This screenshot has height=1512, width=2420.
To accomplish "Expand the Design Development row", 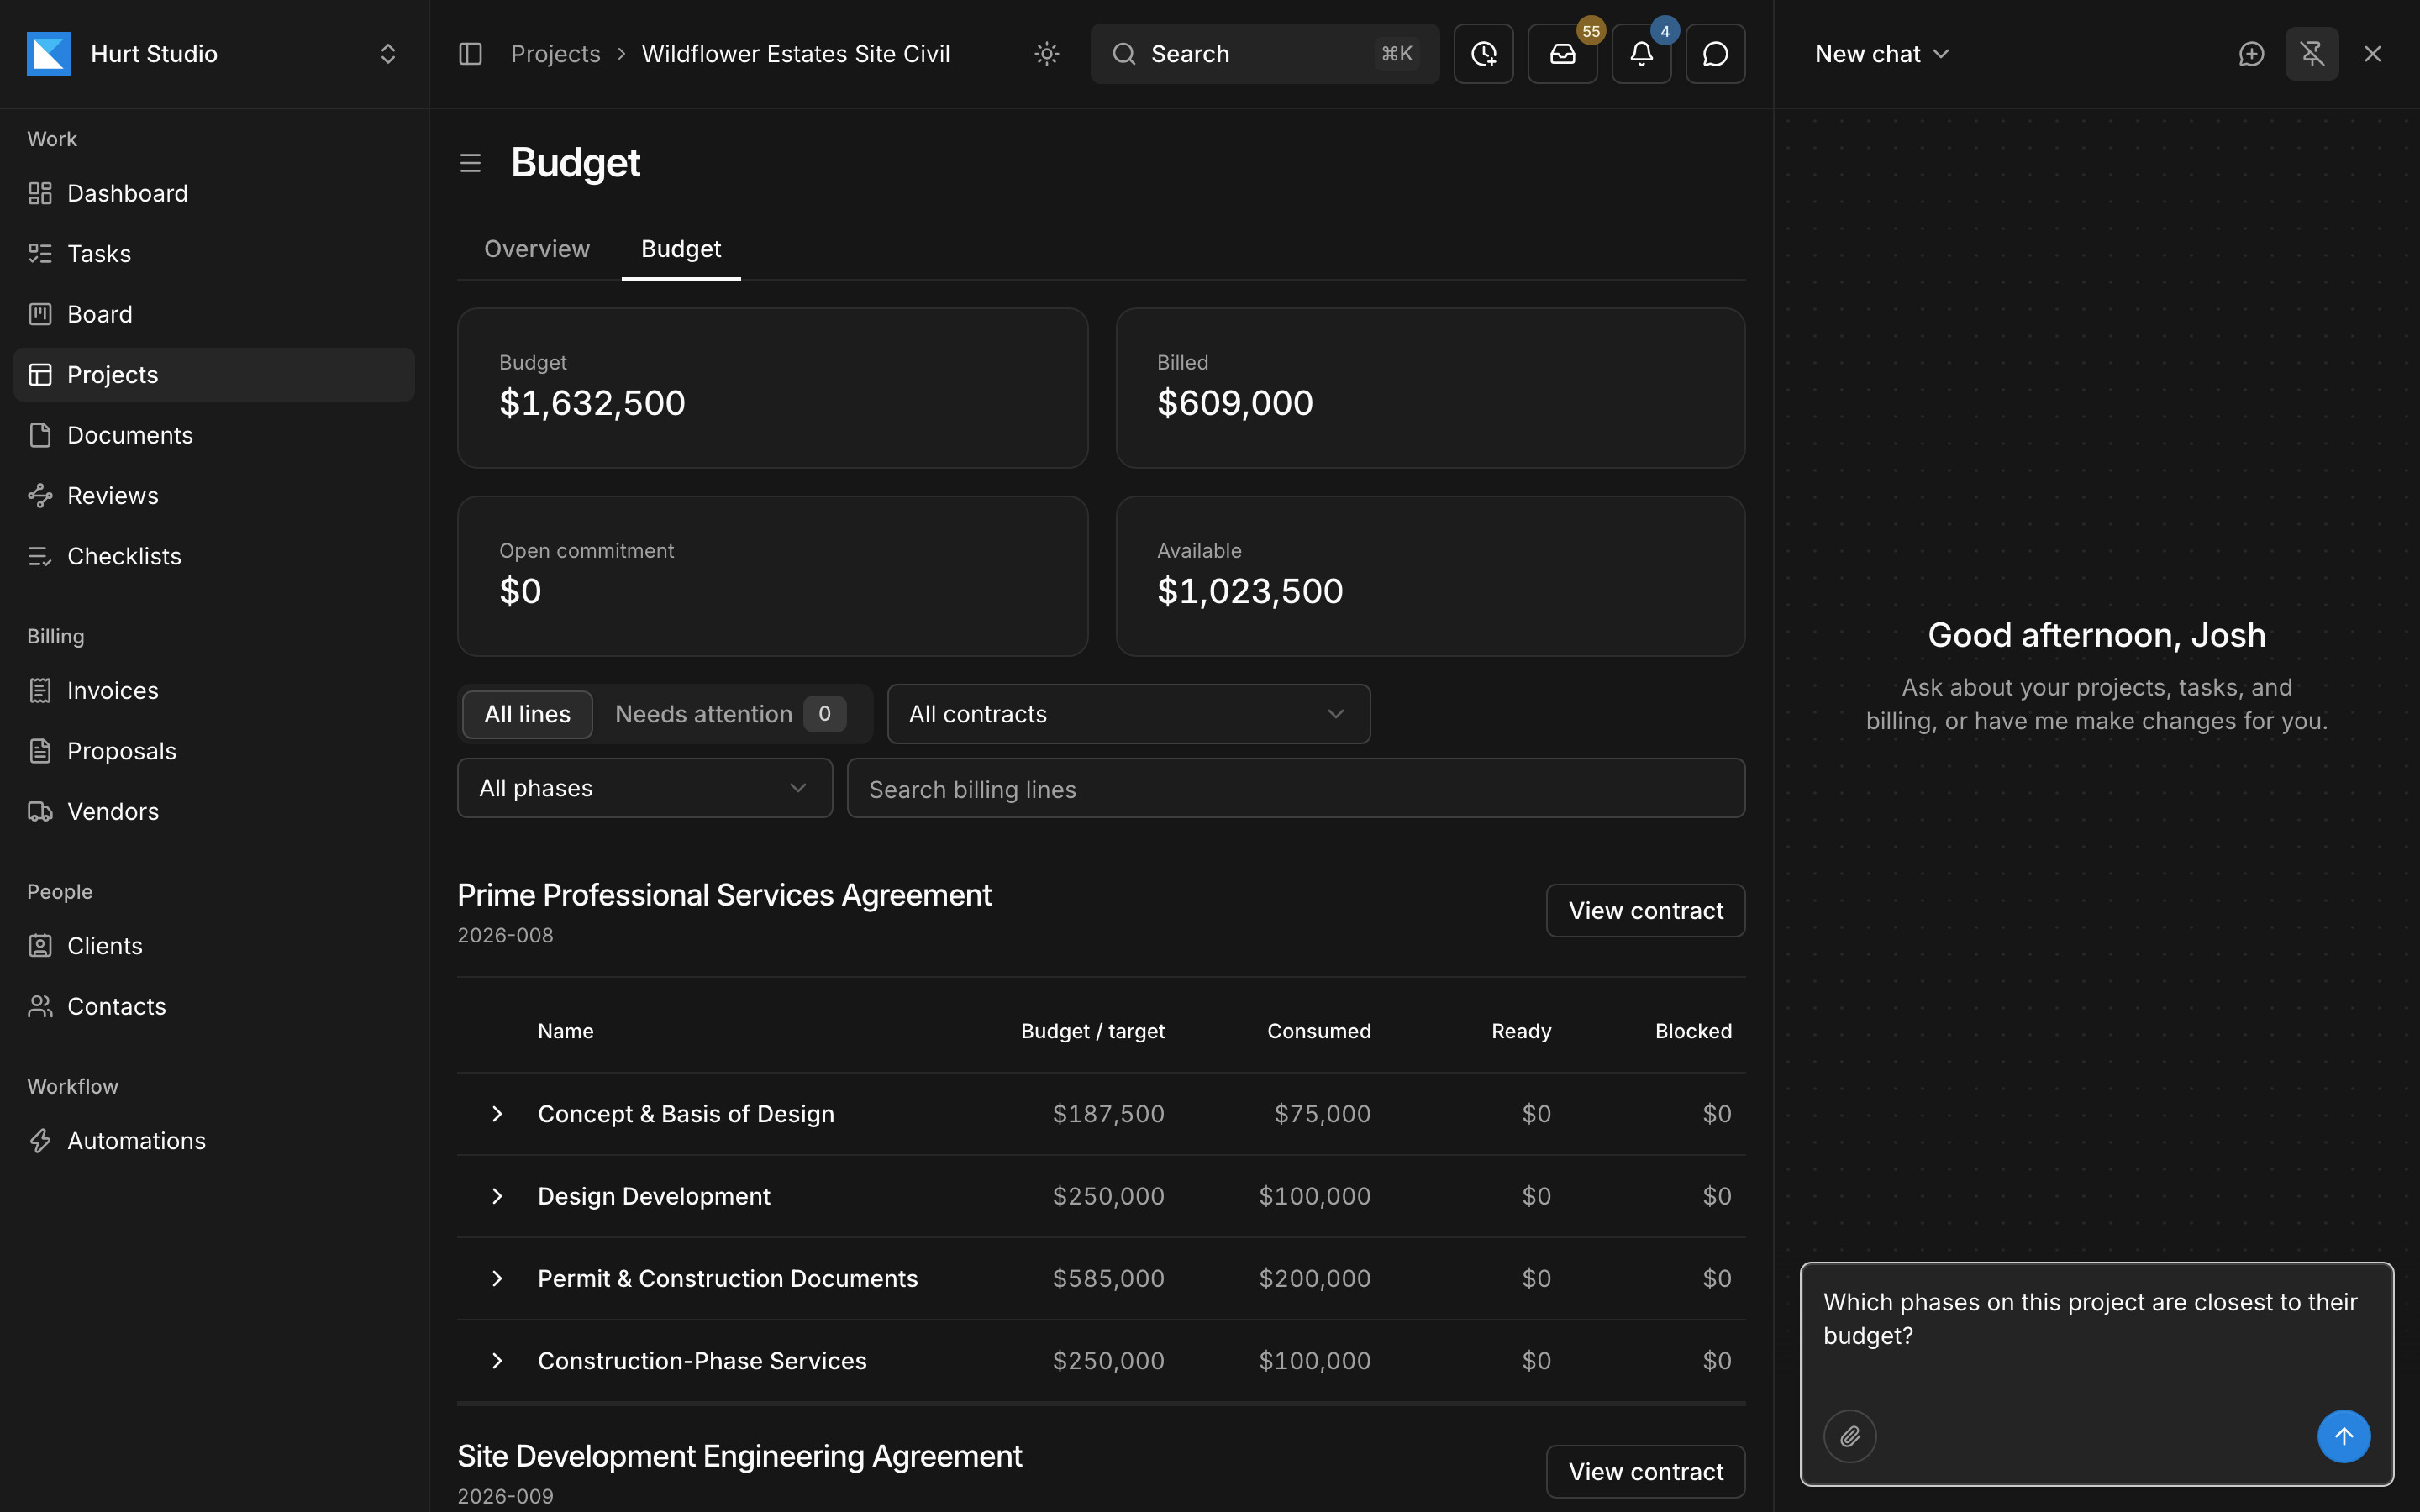I will click(497, 1196).
